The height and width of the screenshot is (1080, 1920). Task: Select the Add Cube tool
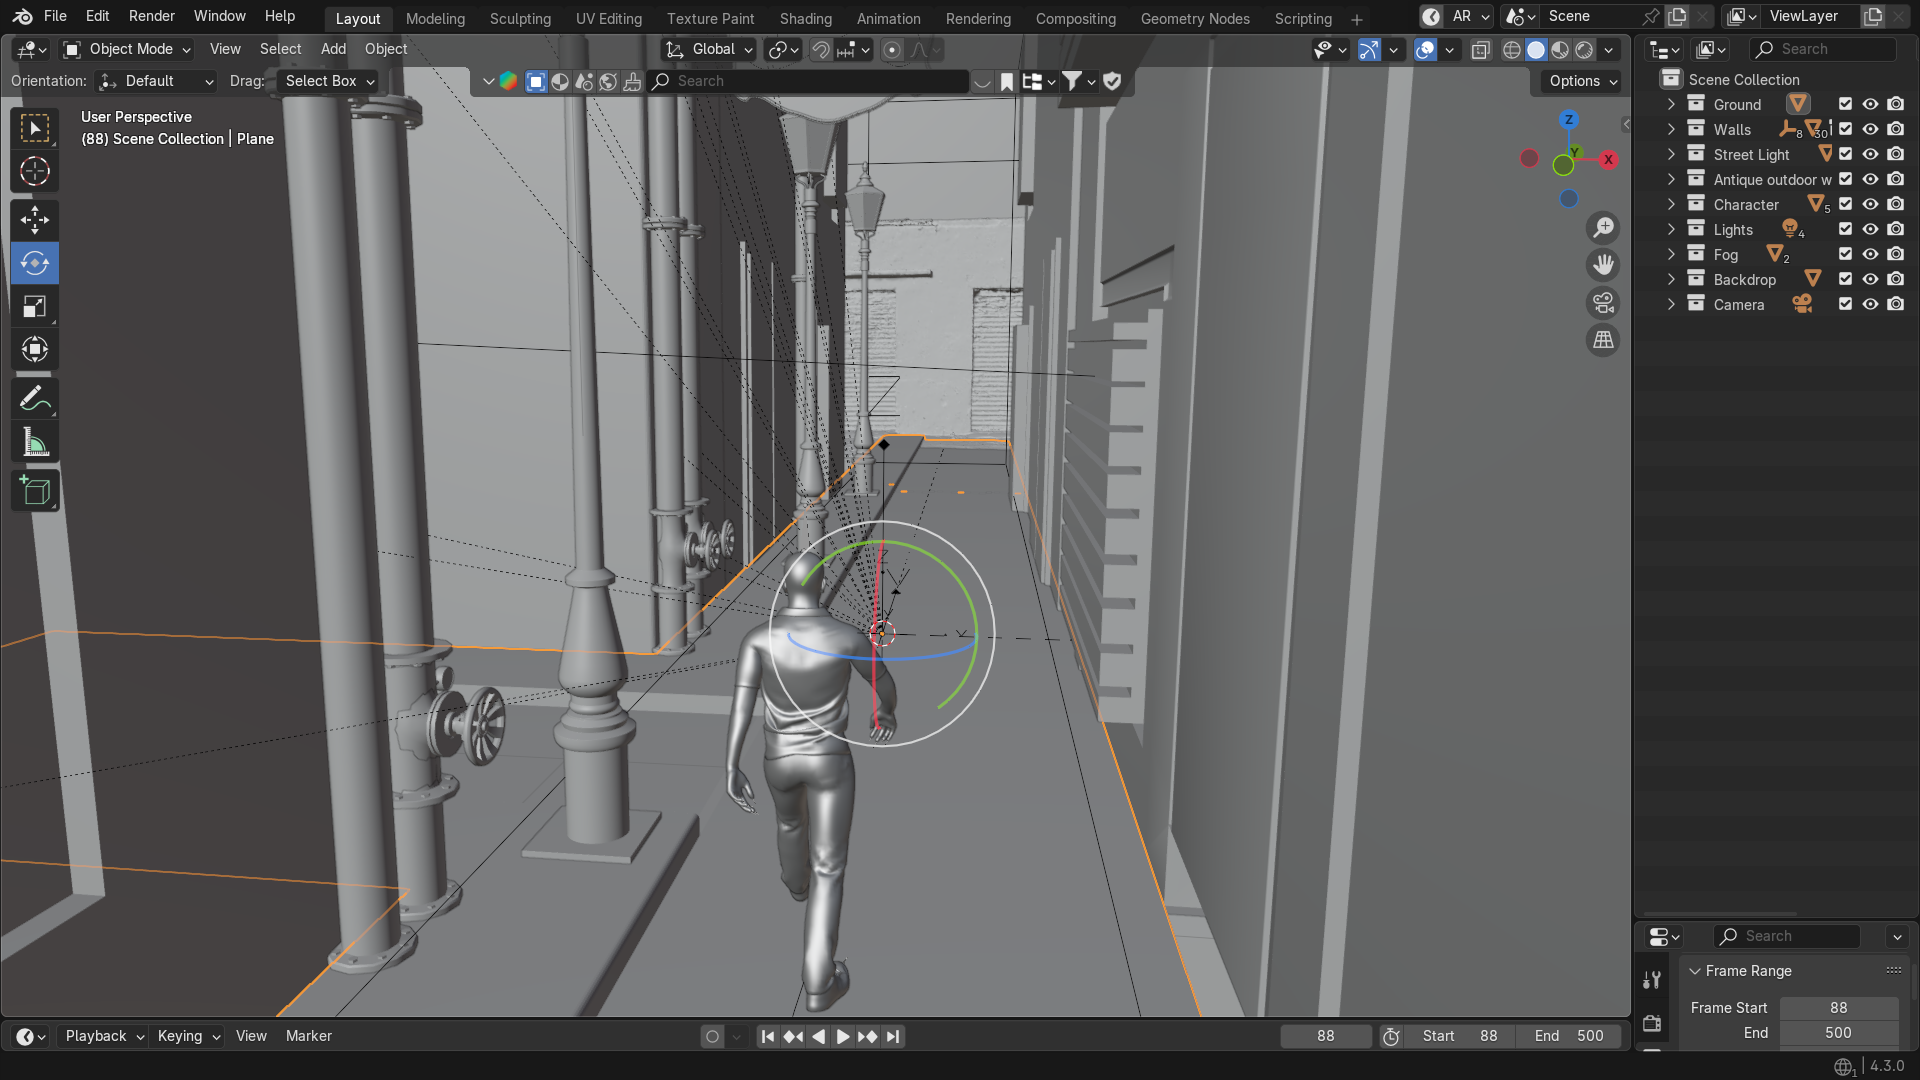(x=35, y=491)
